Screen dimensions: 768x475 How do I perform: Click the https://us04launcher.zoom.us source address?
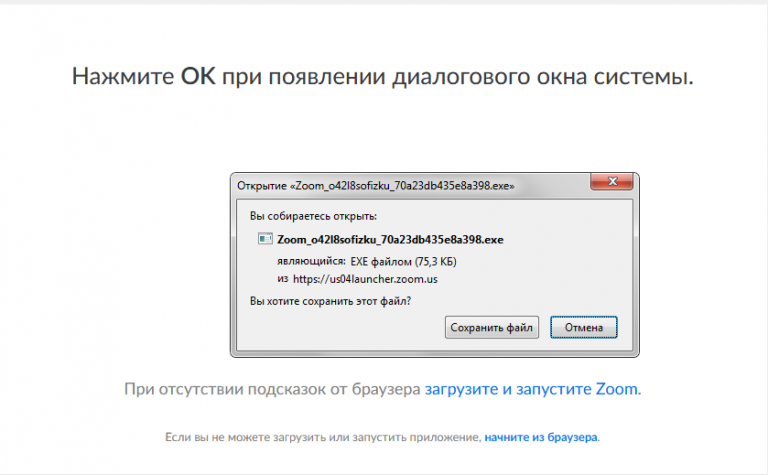coord(365,279)
